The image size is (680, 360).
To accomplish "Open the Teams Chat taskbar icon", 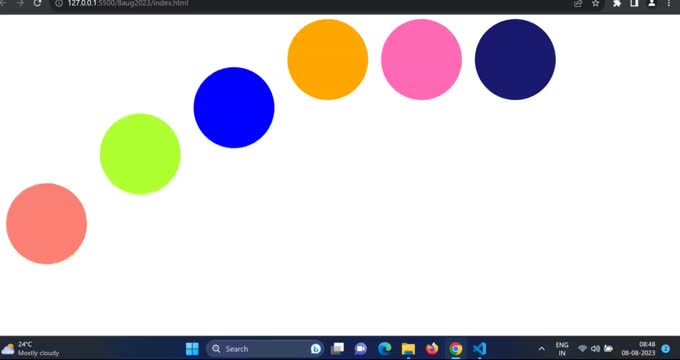I will [360, 349].
